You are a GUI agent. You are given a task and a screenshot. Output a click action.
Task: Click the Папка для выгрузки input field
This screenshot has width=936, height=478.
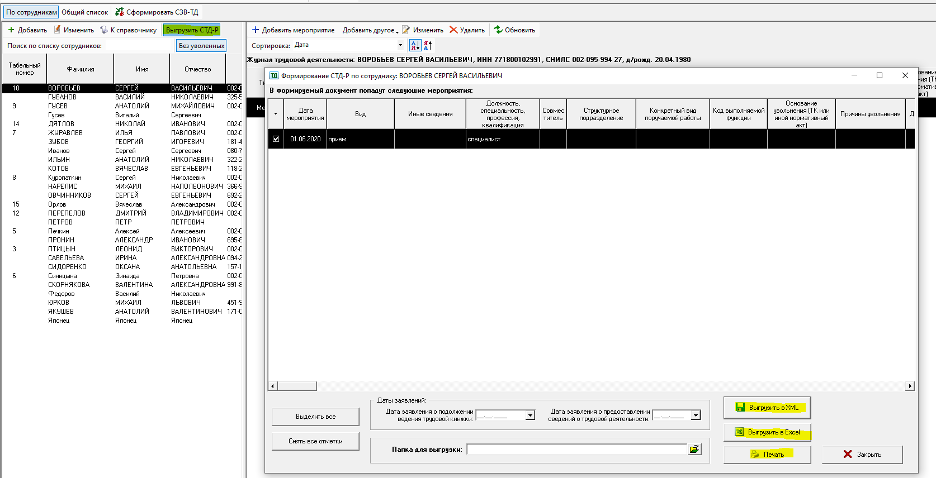tap(576, 450)
